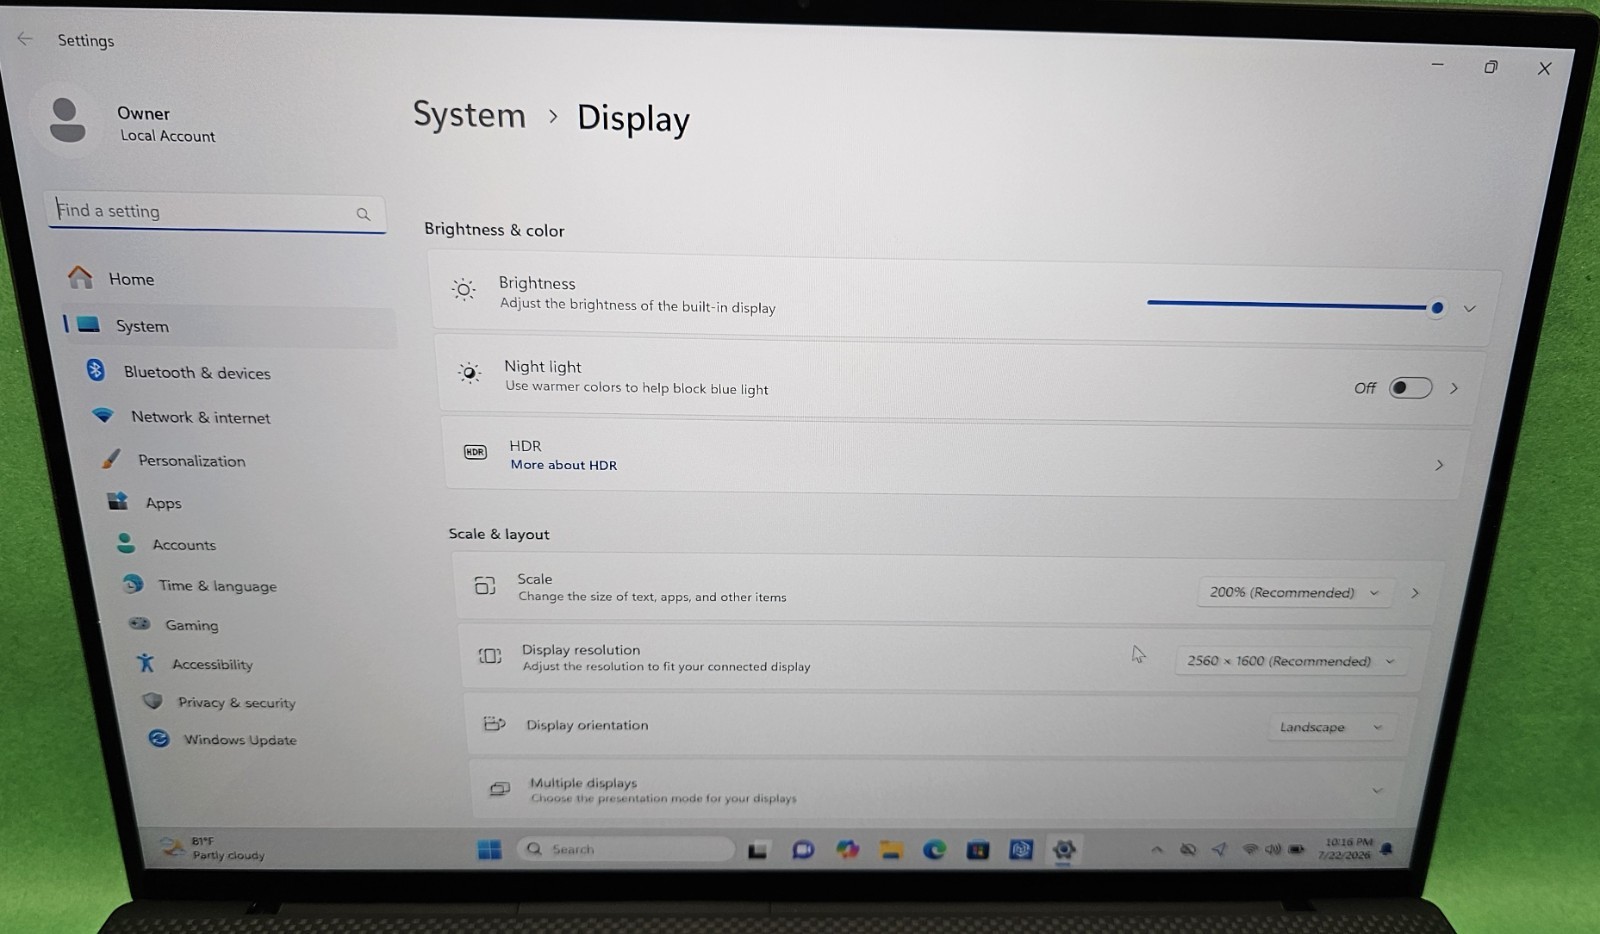
Task: Open HDR settings via its chevron
Action: [1439, 465]
